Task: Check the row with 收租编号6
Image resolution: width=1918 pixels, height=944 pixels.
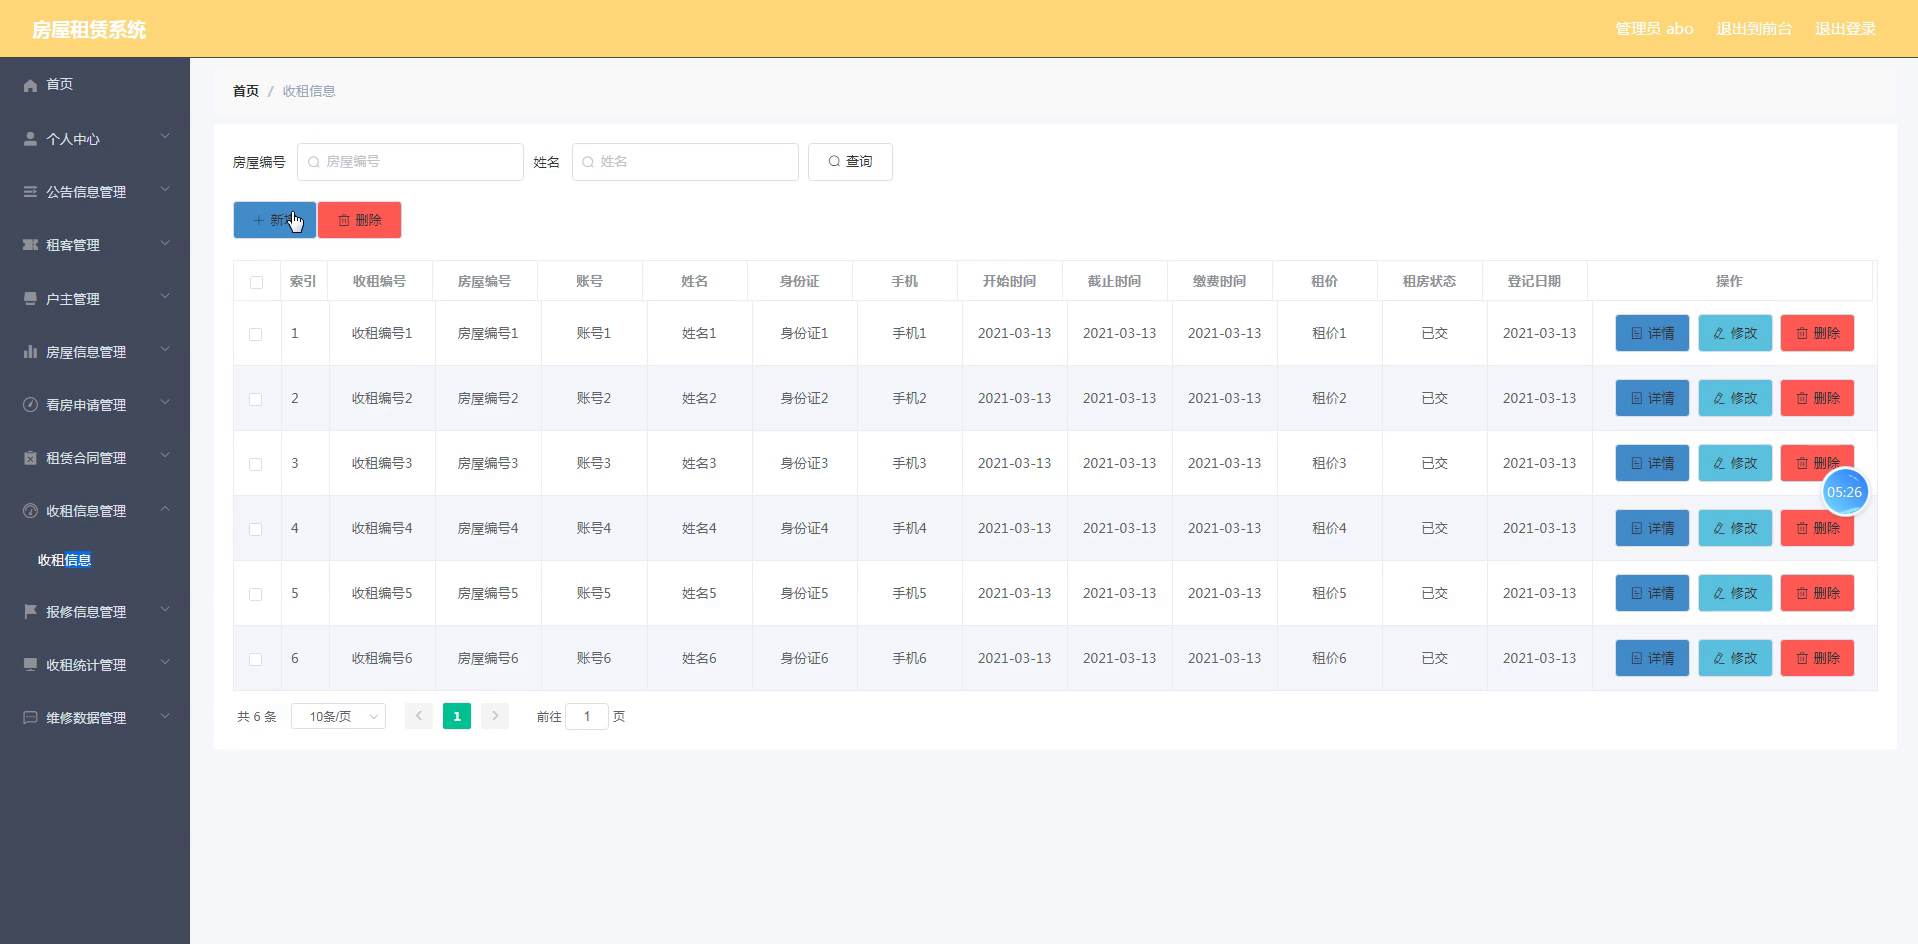Action: pos(256,659)
